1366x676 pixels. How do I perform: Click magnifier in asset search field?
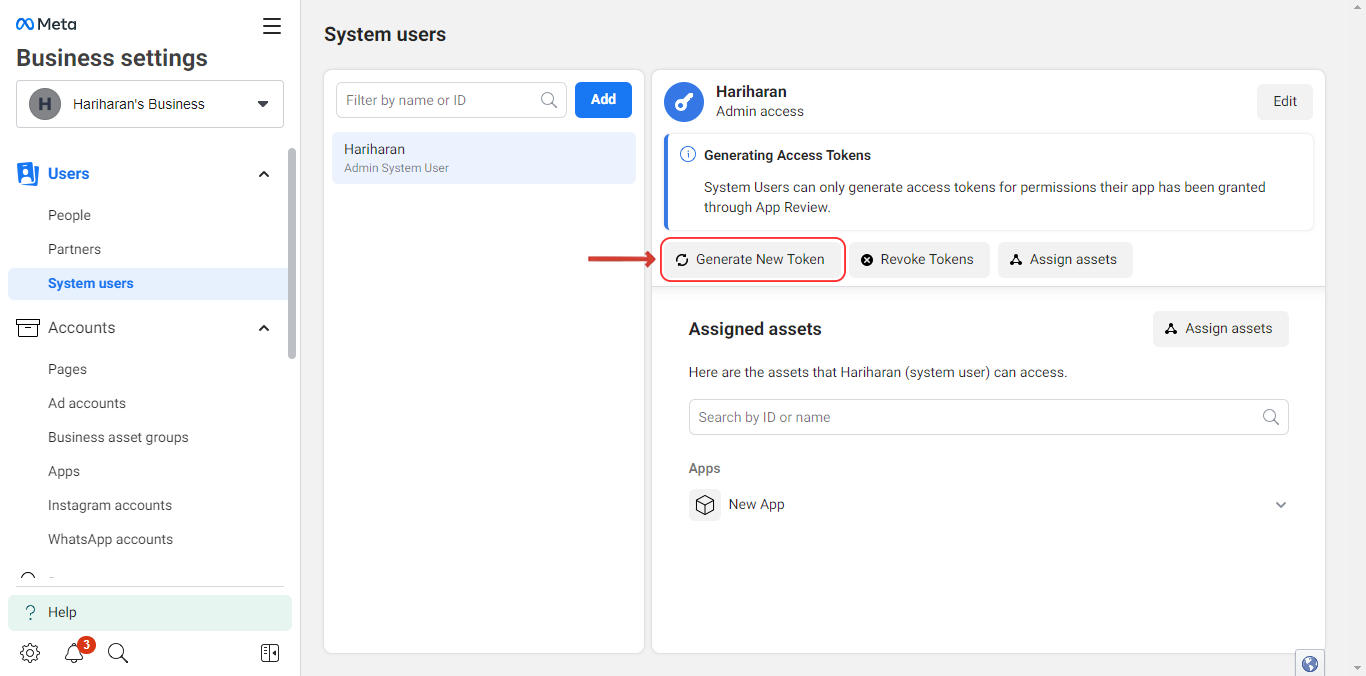[1271, 417]
